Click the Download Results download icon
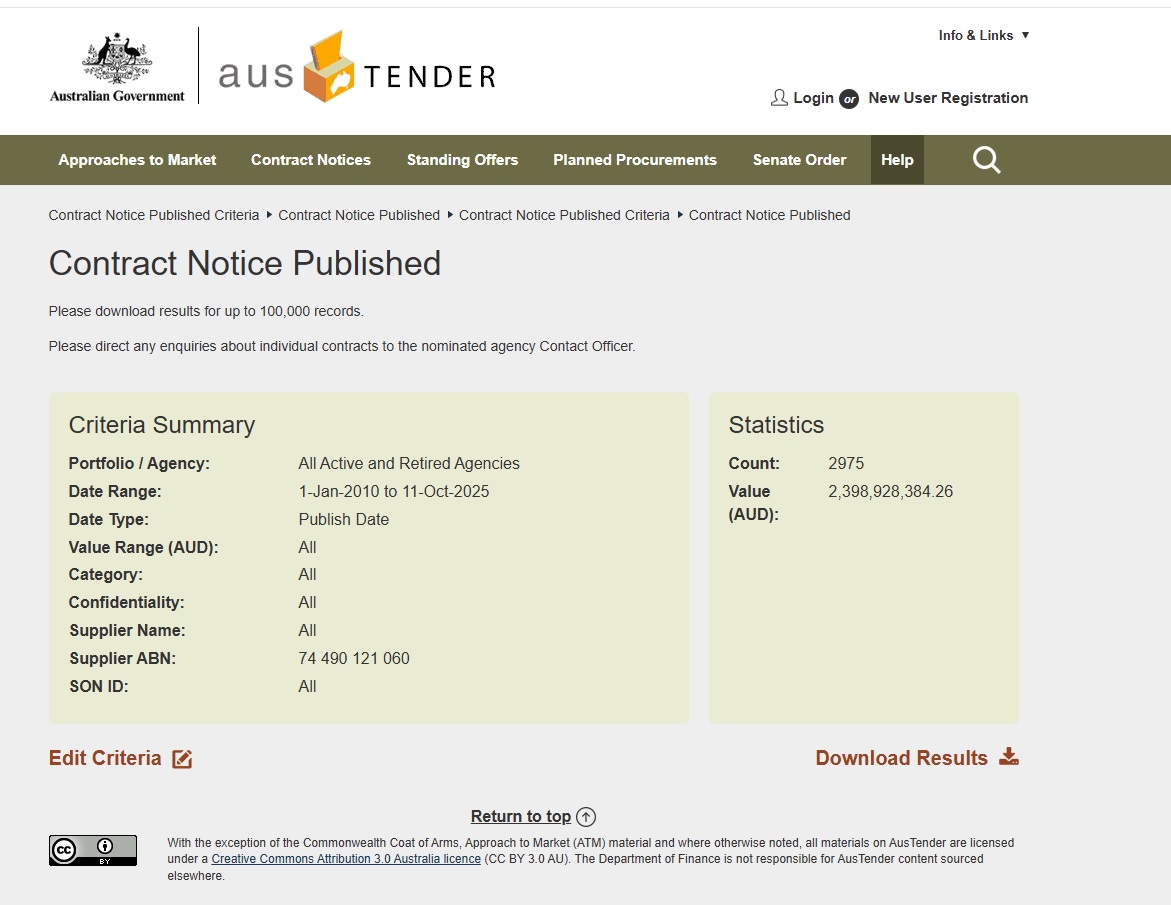1171x905 pixels. click(x=1009, y=757)
